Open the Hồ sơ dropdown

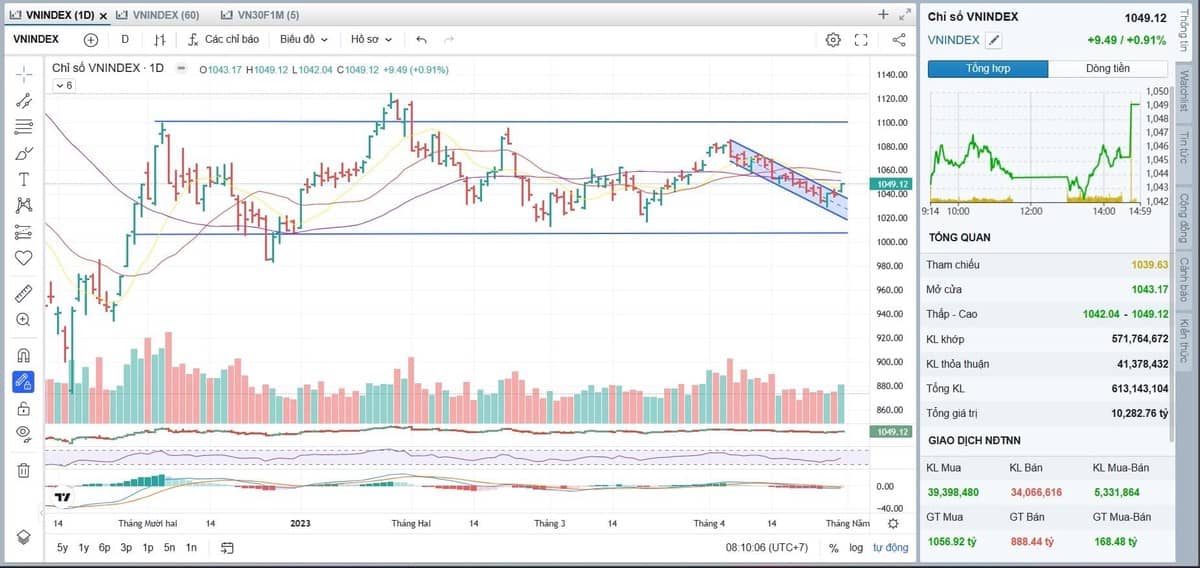pos(371,40)
